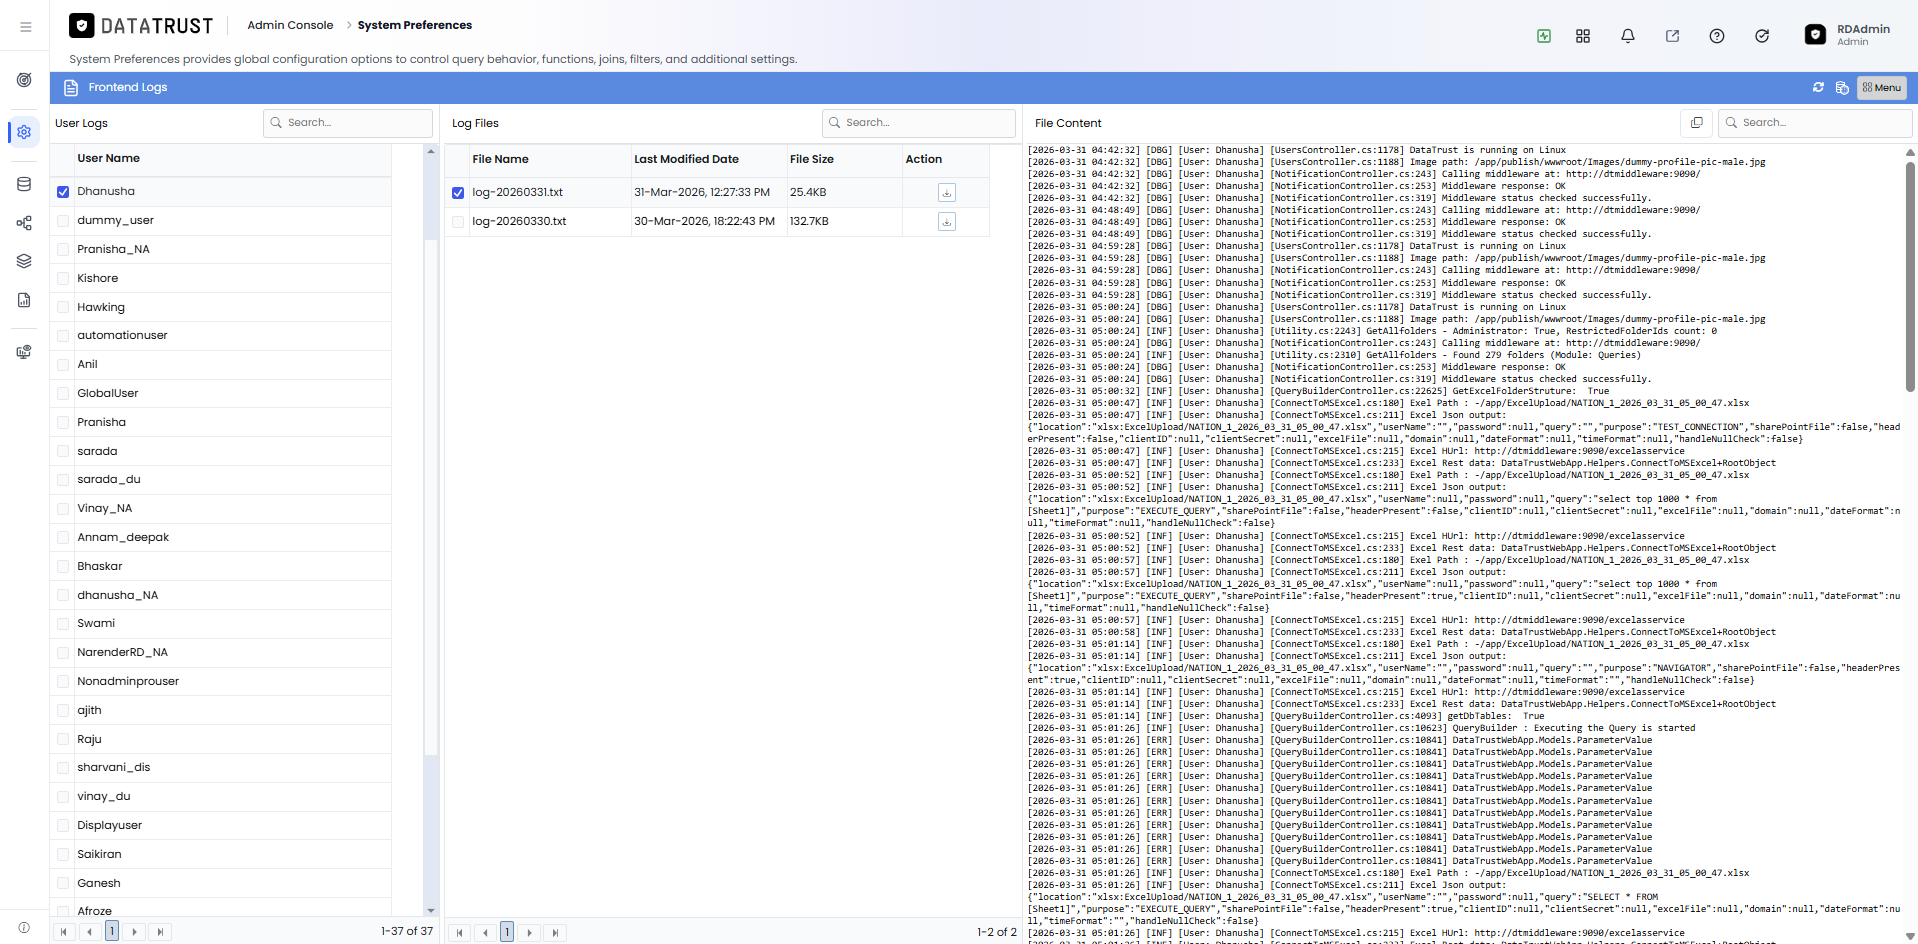This screenshot has height=944, width=1918.
Task: Uncheck the log-20260331.txt checkbox
Action: coord(458,193)
